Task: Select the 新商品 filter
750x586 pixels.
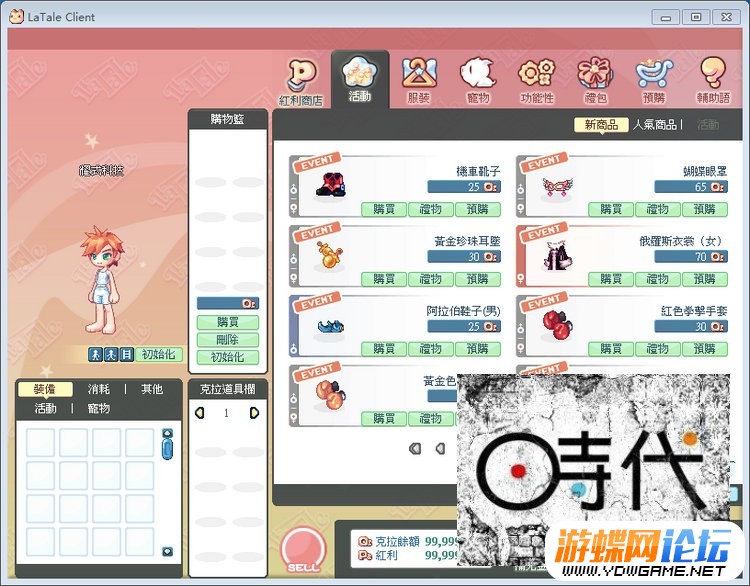Action: (601, 125)
